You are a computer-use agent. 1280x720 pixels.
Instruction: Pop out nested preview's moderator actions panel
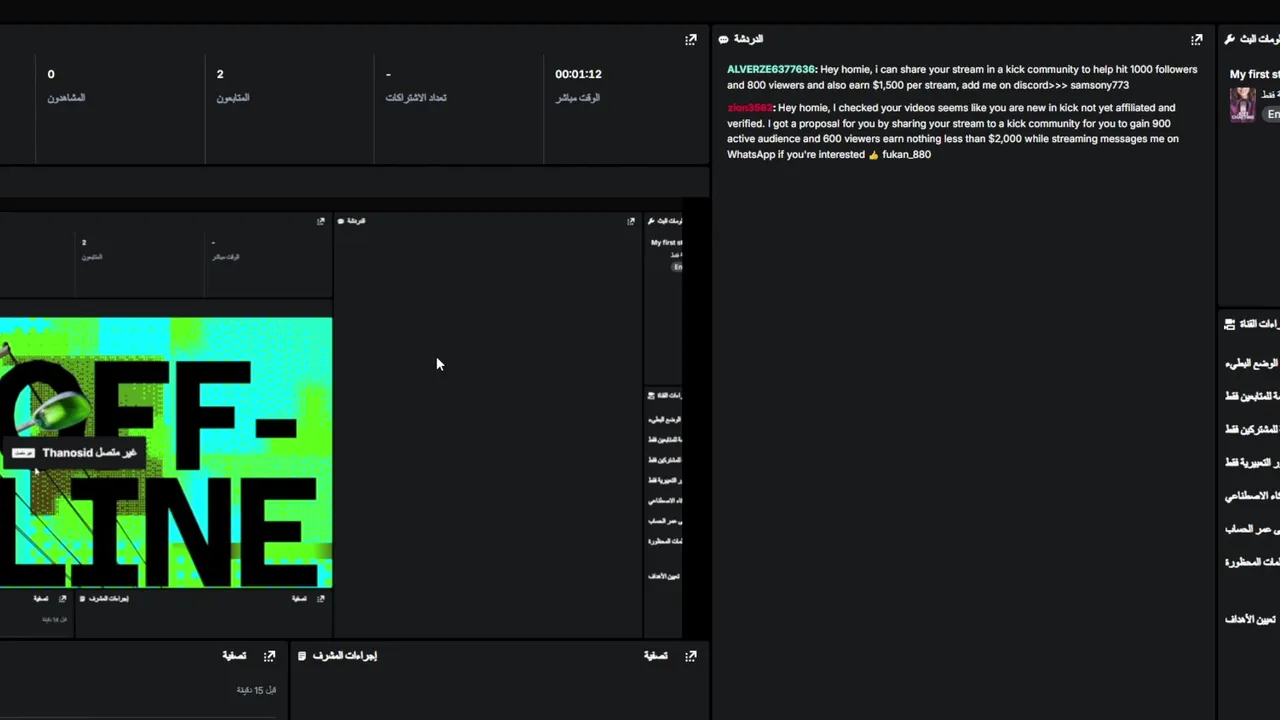pyautogui.click(x=320, y=599)
